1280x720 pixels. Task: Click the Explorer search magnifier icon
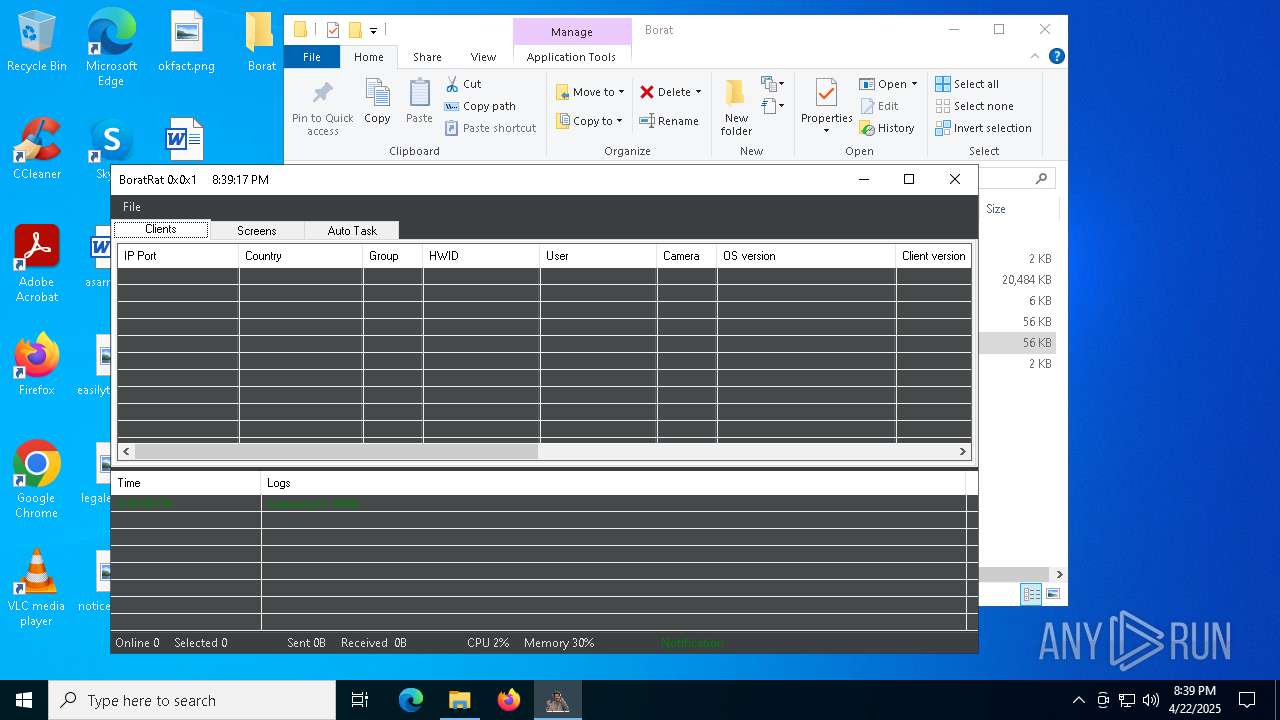click(x=1041, y=179)
